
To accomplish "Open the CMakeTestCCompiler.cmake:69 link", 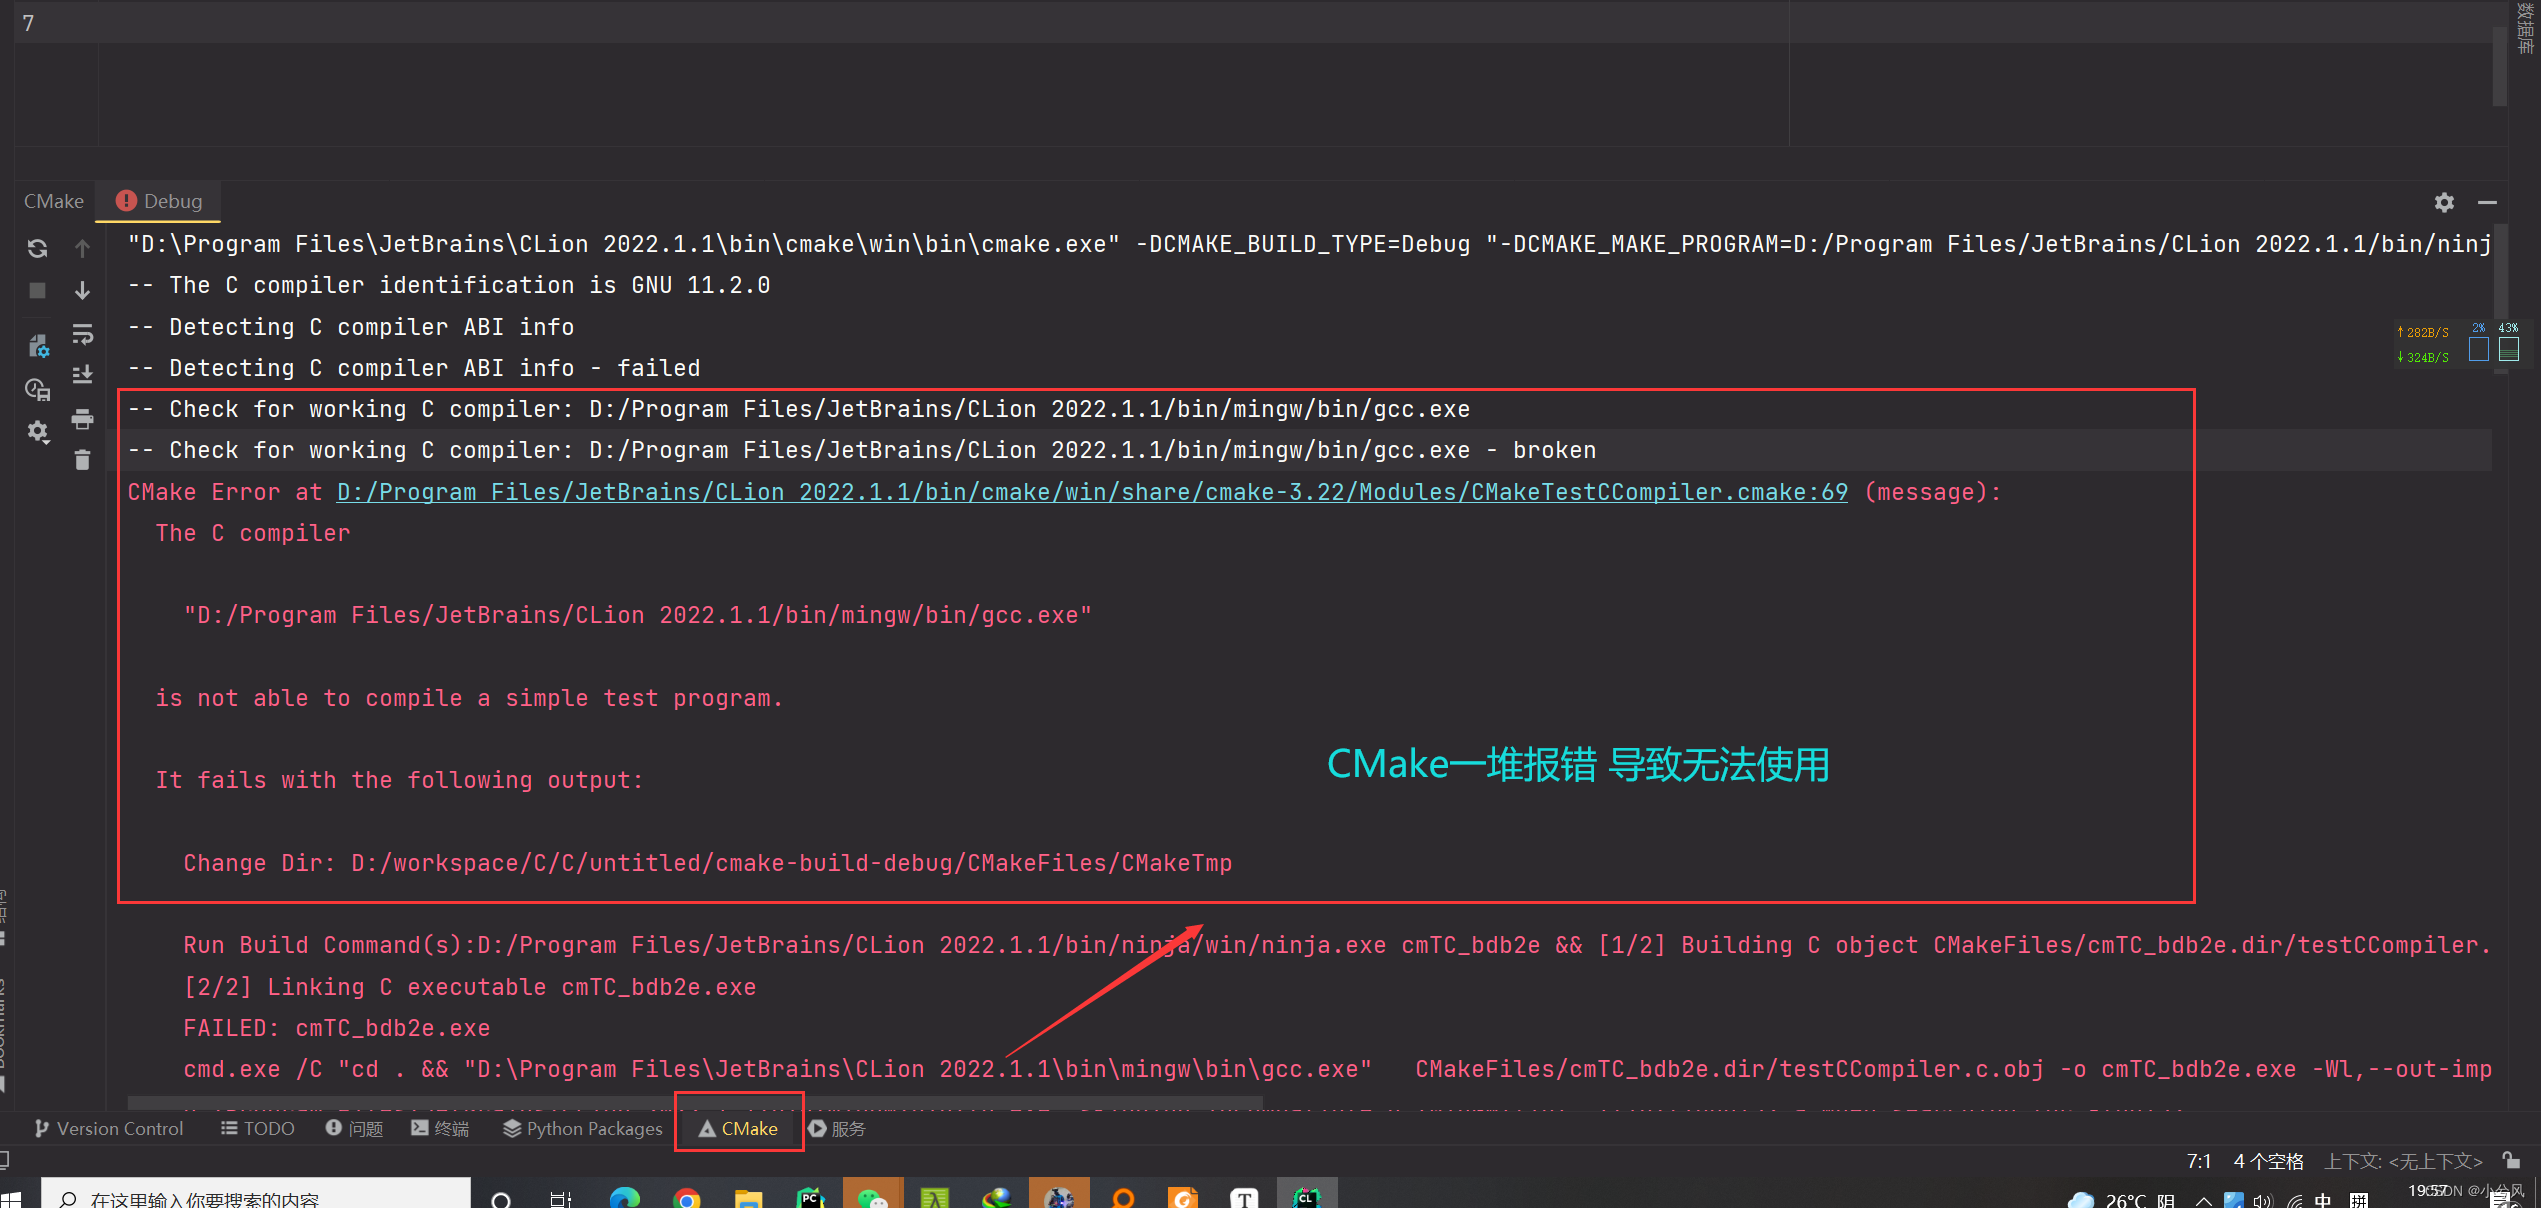I will point(1092,492).
